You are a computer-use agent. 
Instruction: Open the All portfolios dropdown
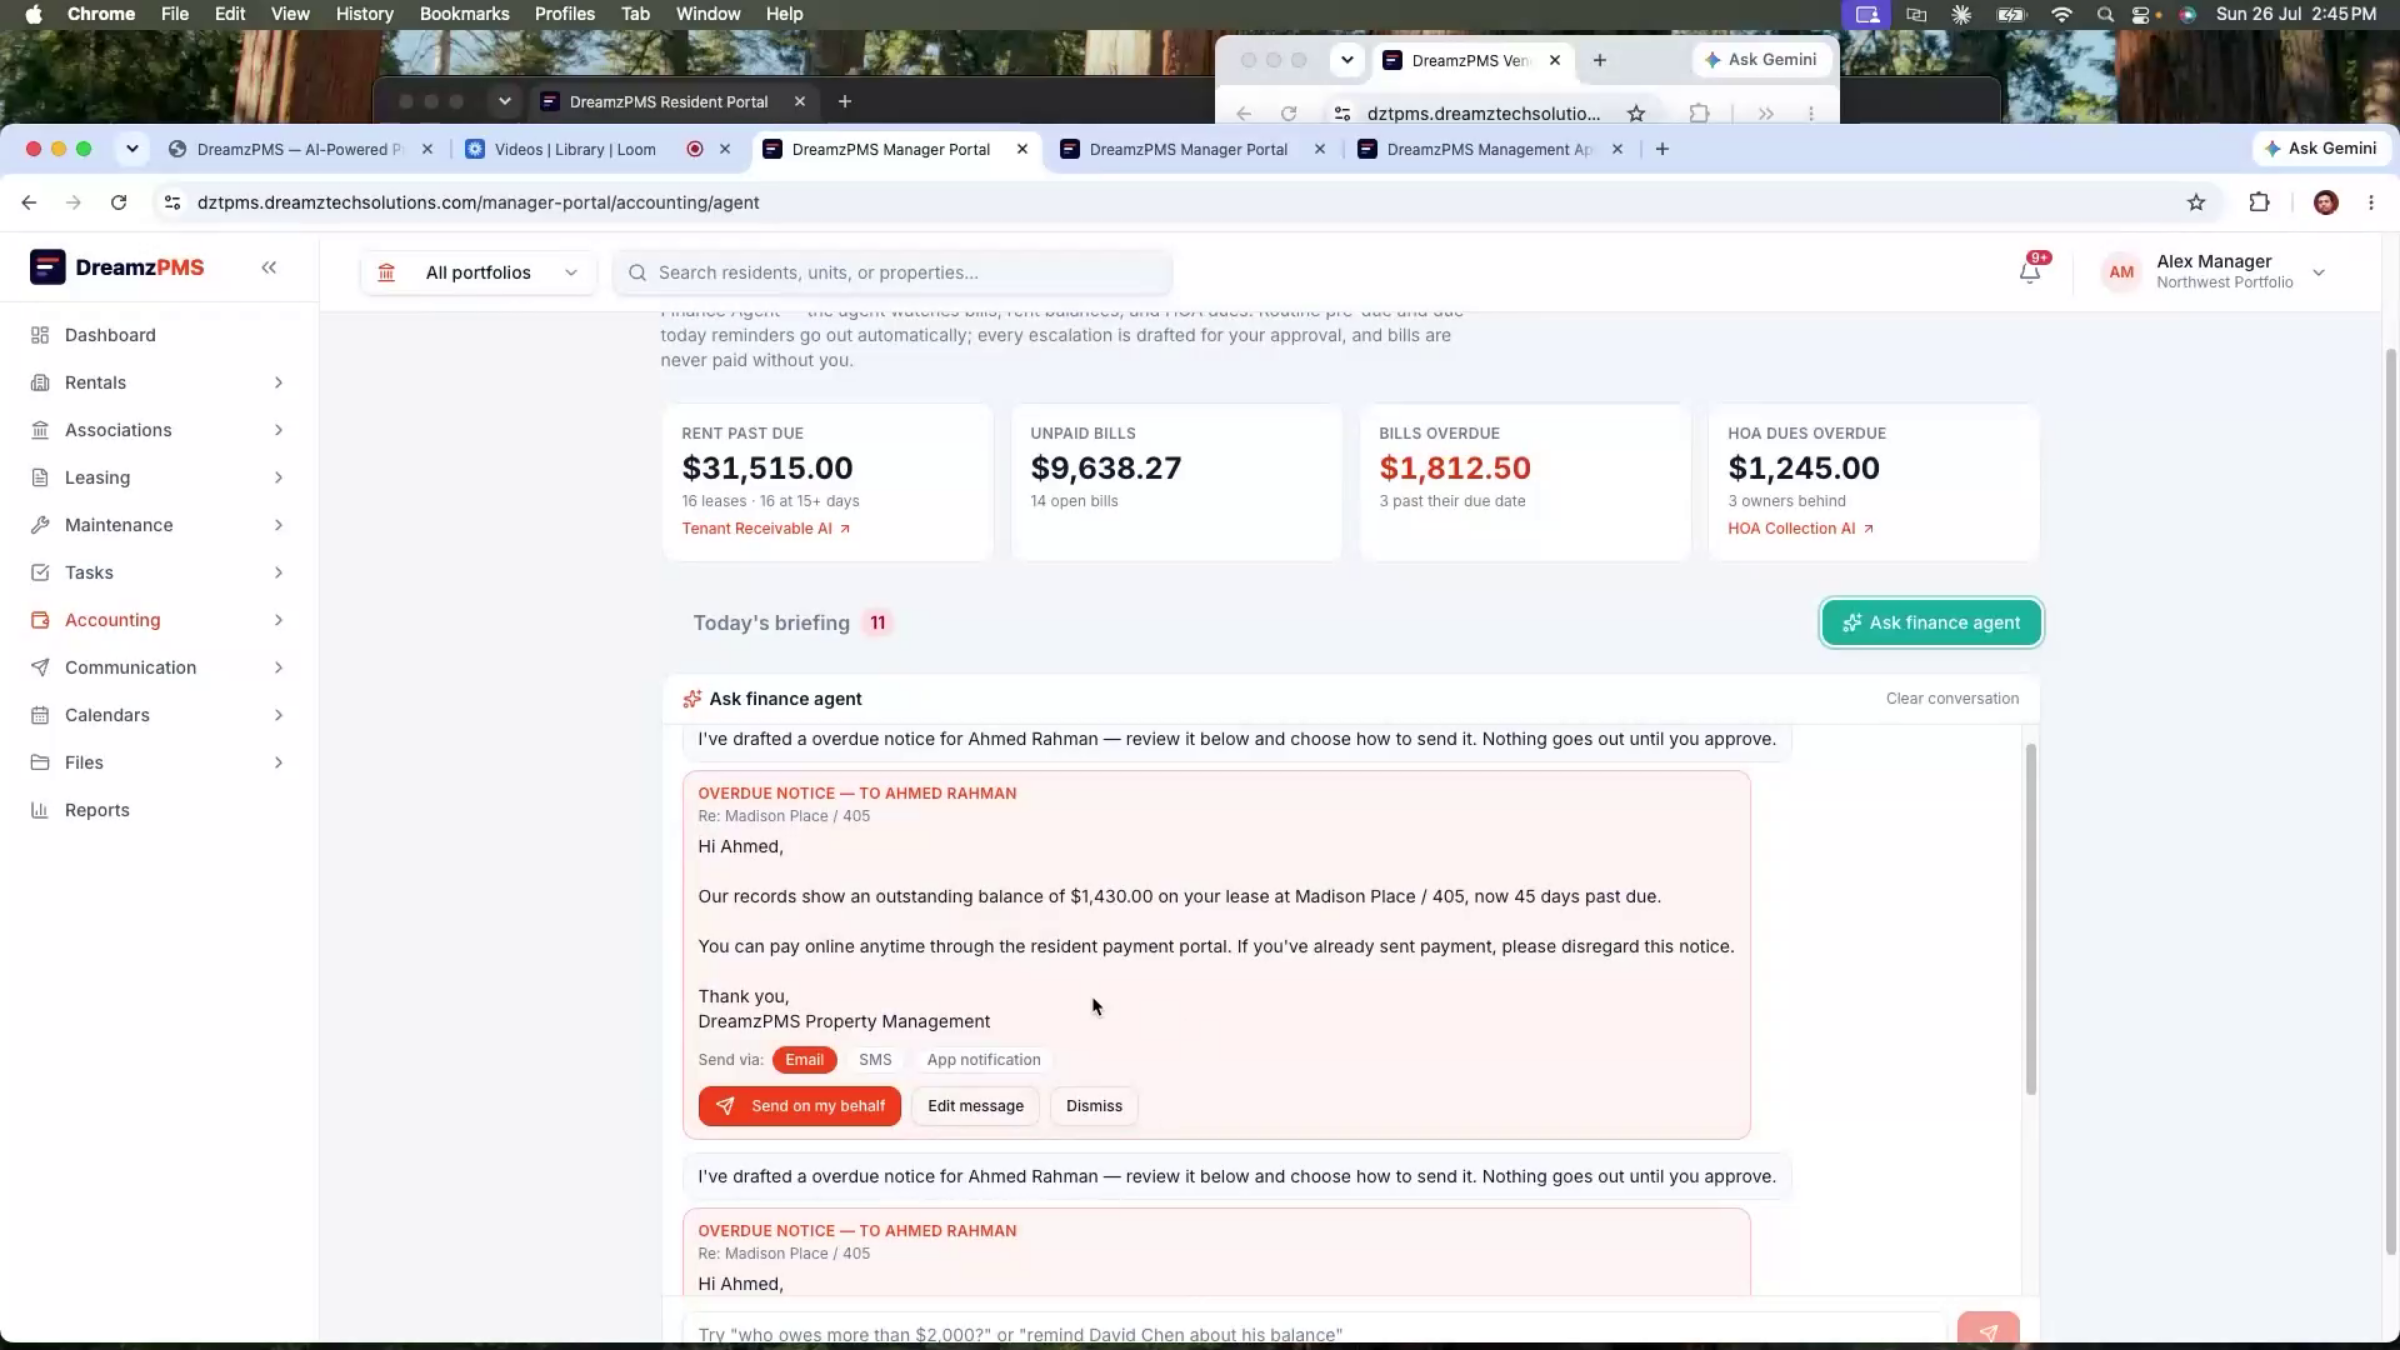(478, 272)
